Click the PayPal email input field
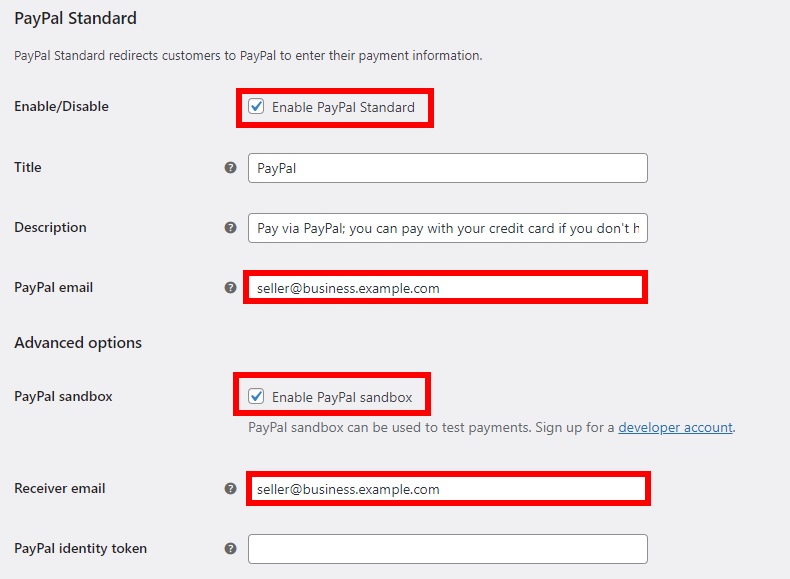The width and height of the screenshot is (790, 579). click(445, 288)
